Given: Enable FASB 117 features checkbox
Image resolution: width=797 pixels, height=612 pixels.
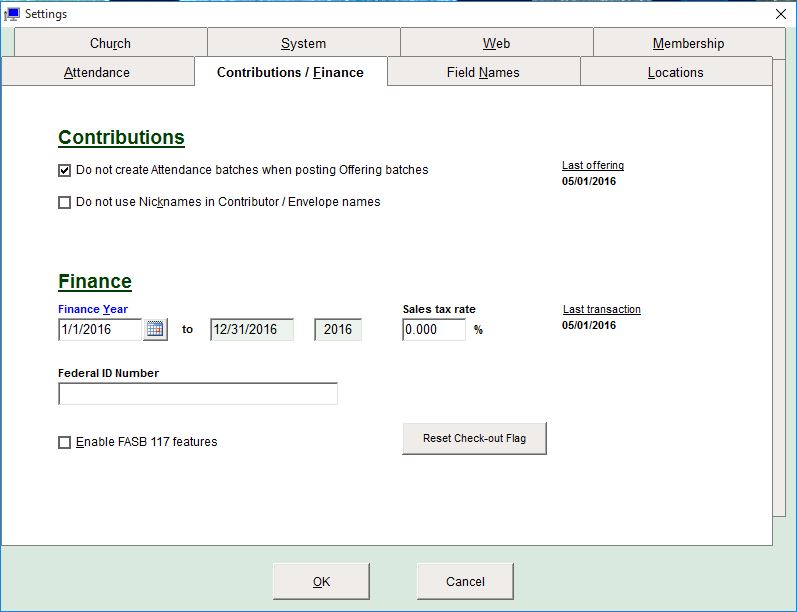Looking at the screenshot, I should coord(65,442).
